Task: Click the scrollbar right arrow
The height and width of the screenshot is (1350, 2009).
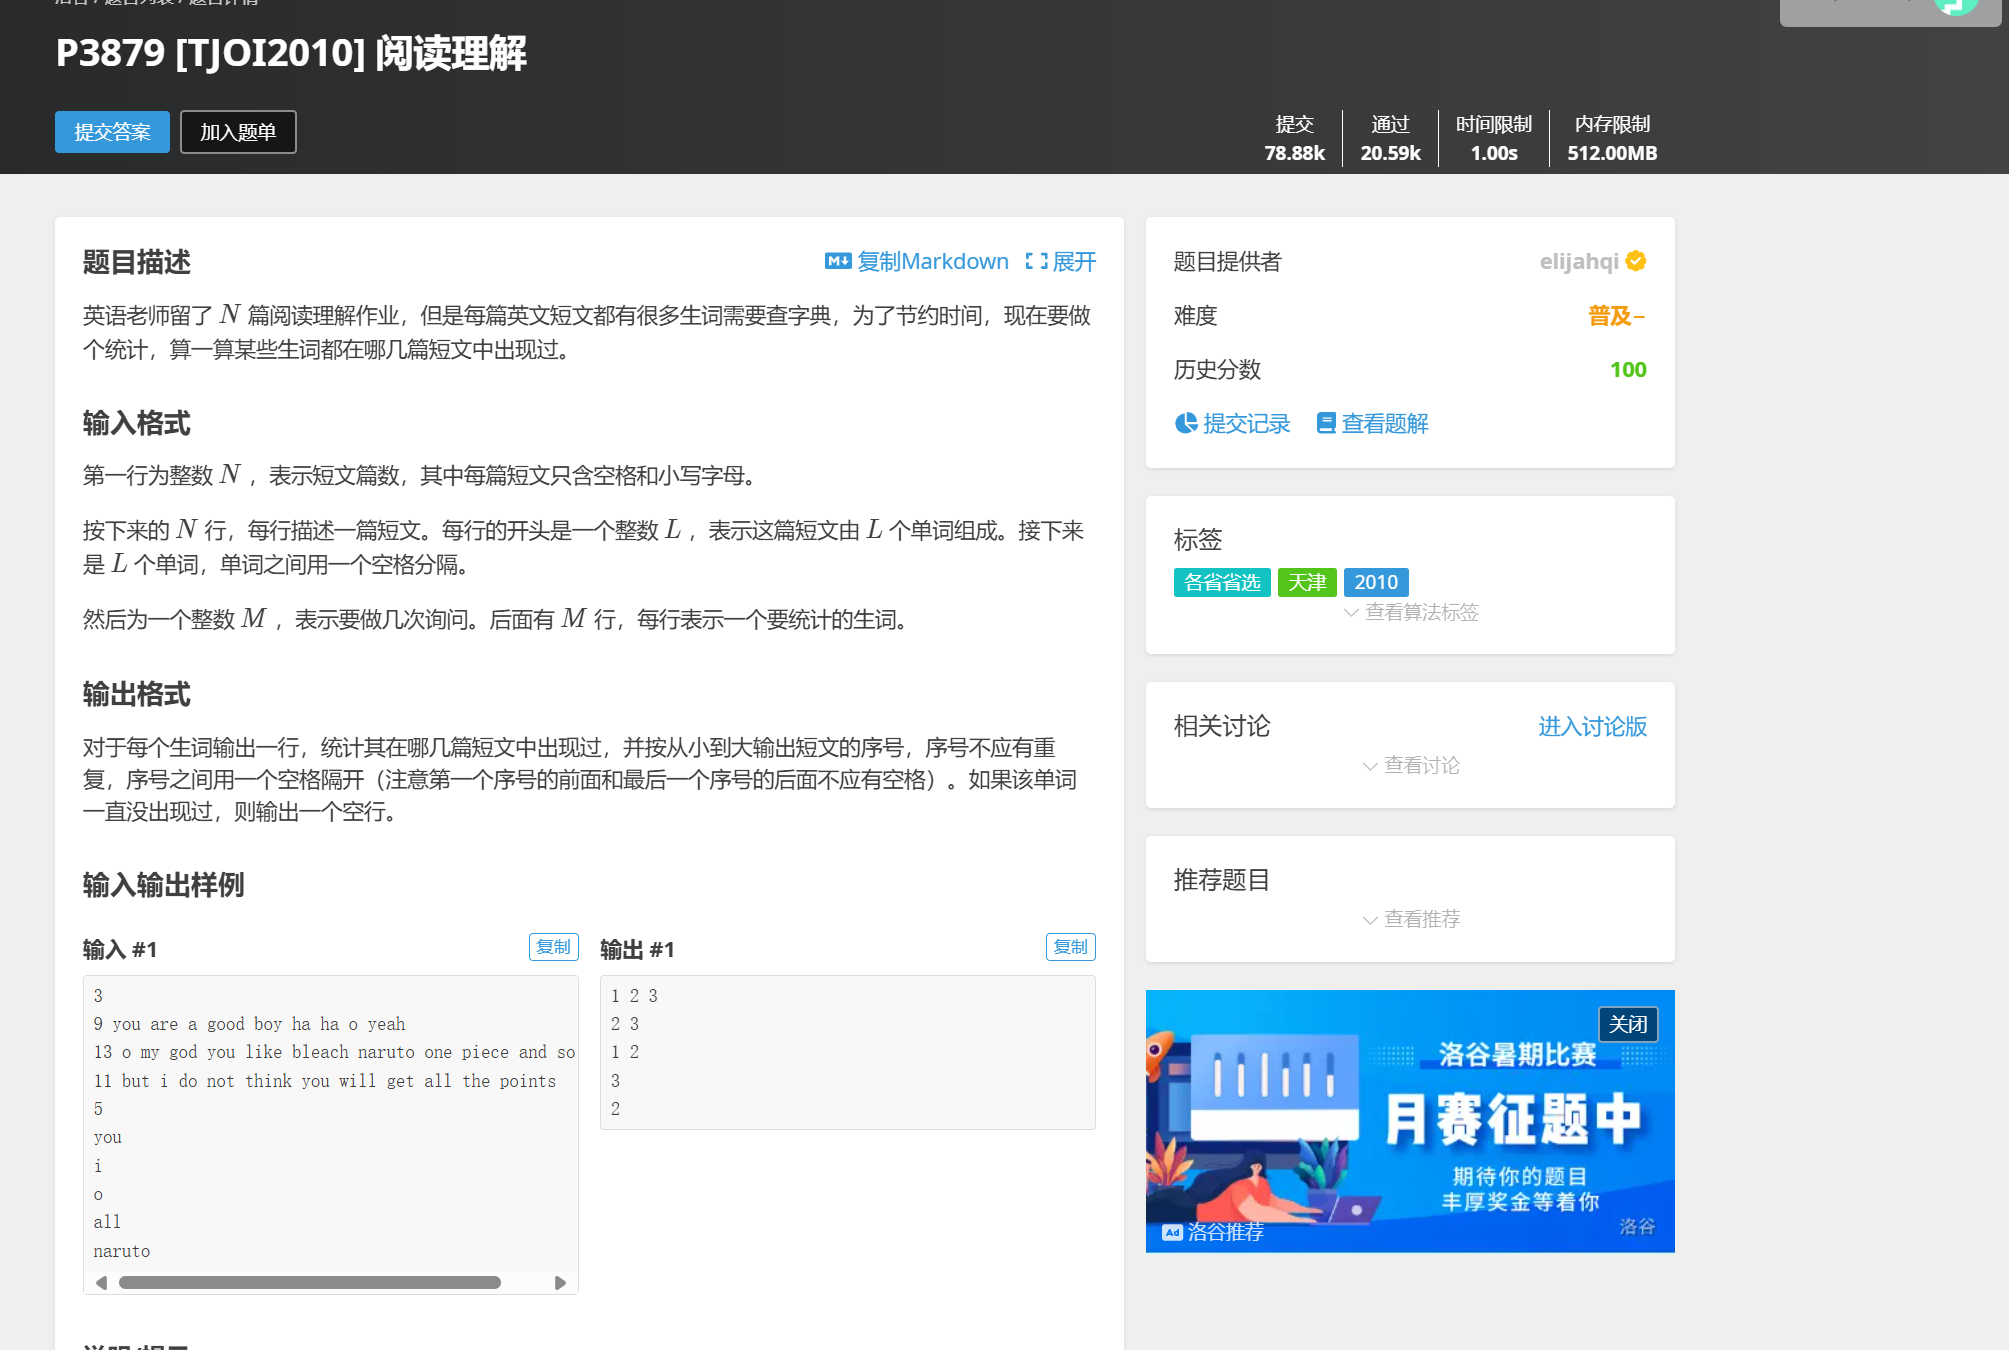Action: pos(560,1282)
